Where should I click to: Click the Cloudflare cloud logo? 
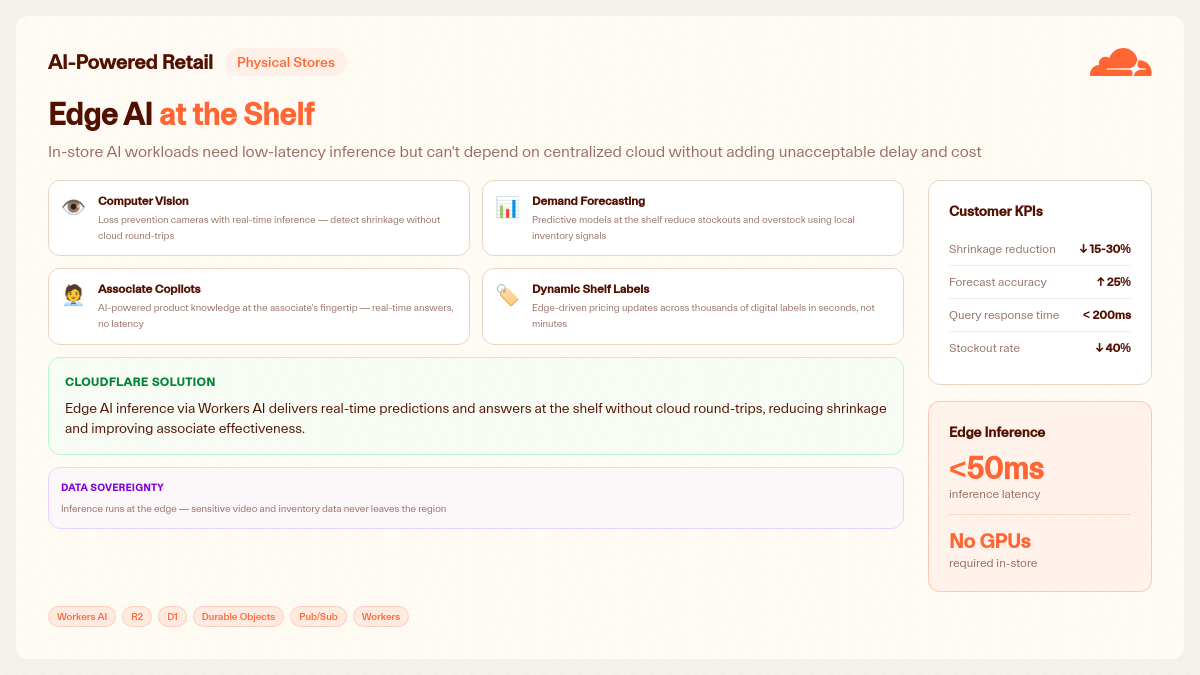click(x=1120, y=62)
